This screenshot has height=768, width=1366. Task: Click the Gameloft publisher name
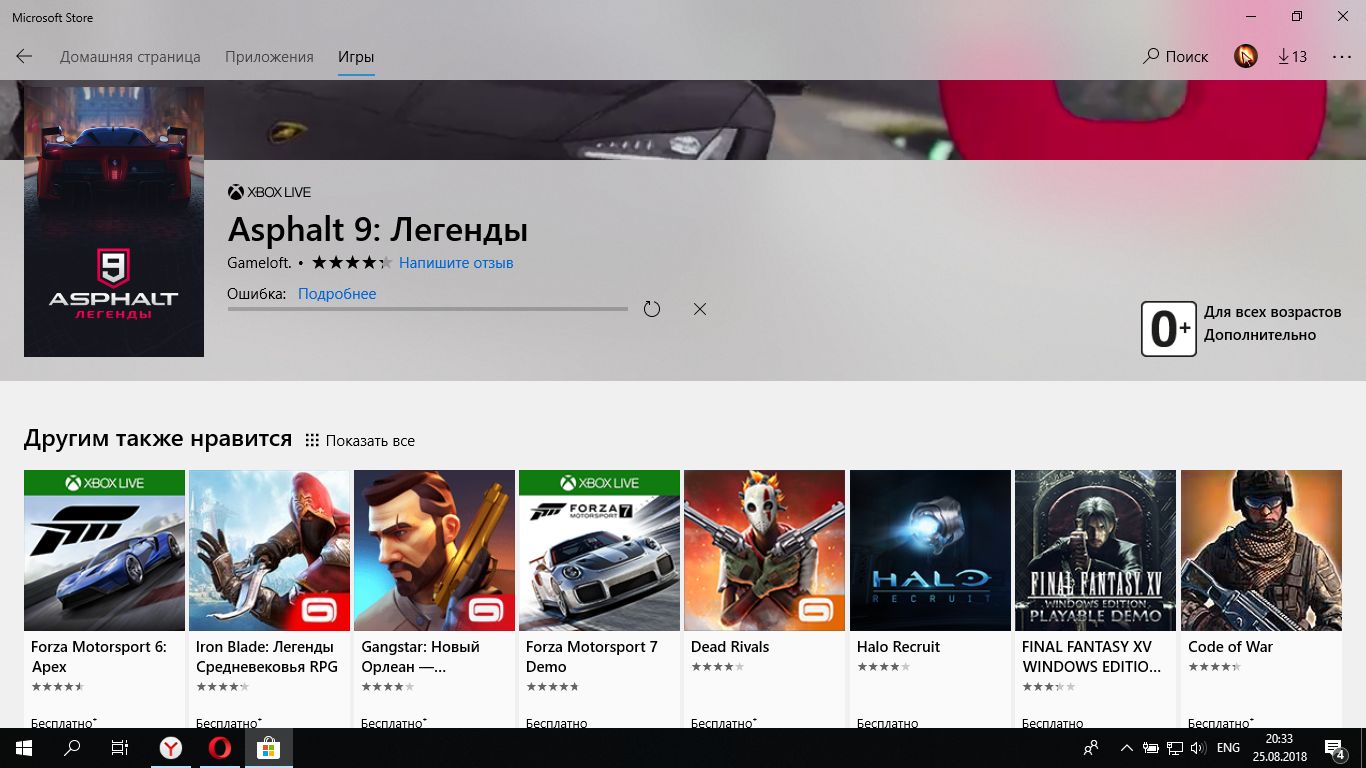pyautogui.click(x=260, y=263)
